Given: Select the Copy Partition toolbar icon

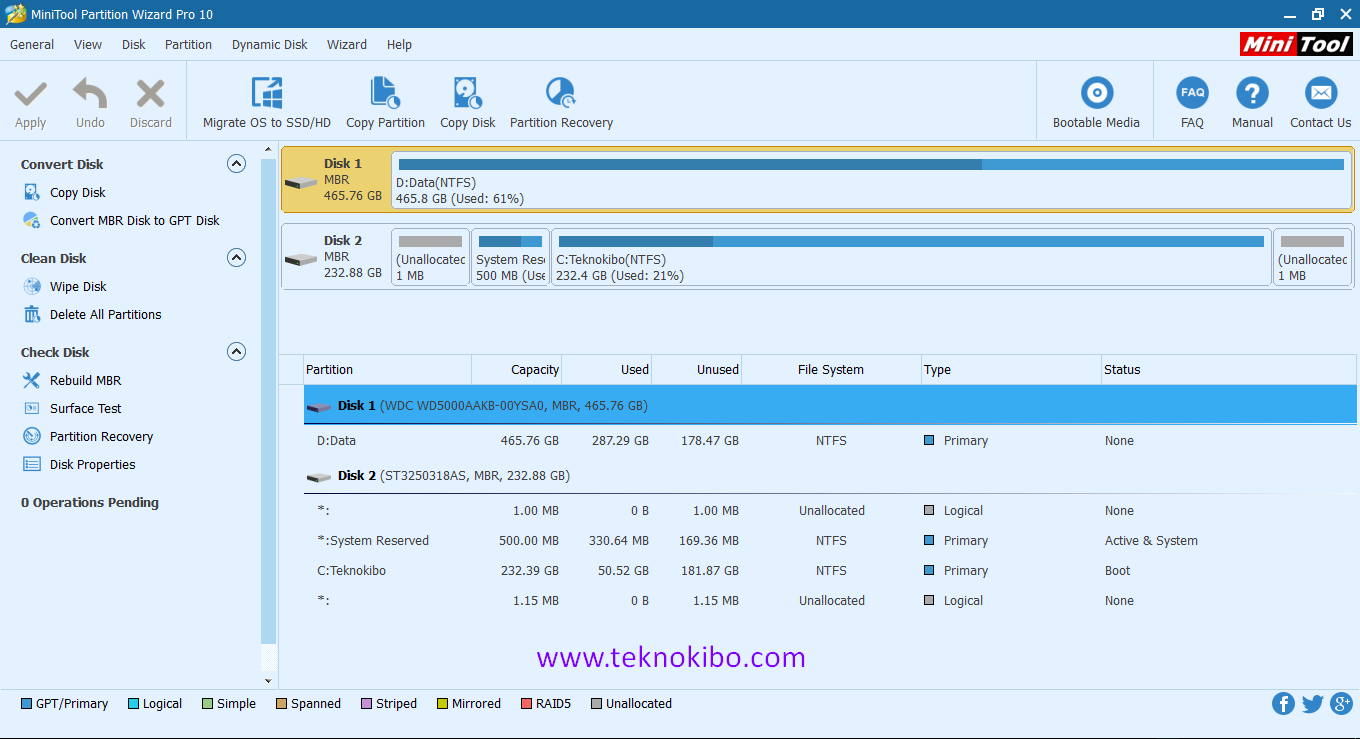Looking at the screenshot, I should tap(385, 100).
